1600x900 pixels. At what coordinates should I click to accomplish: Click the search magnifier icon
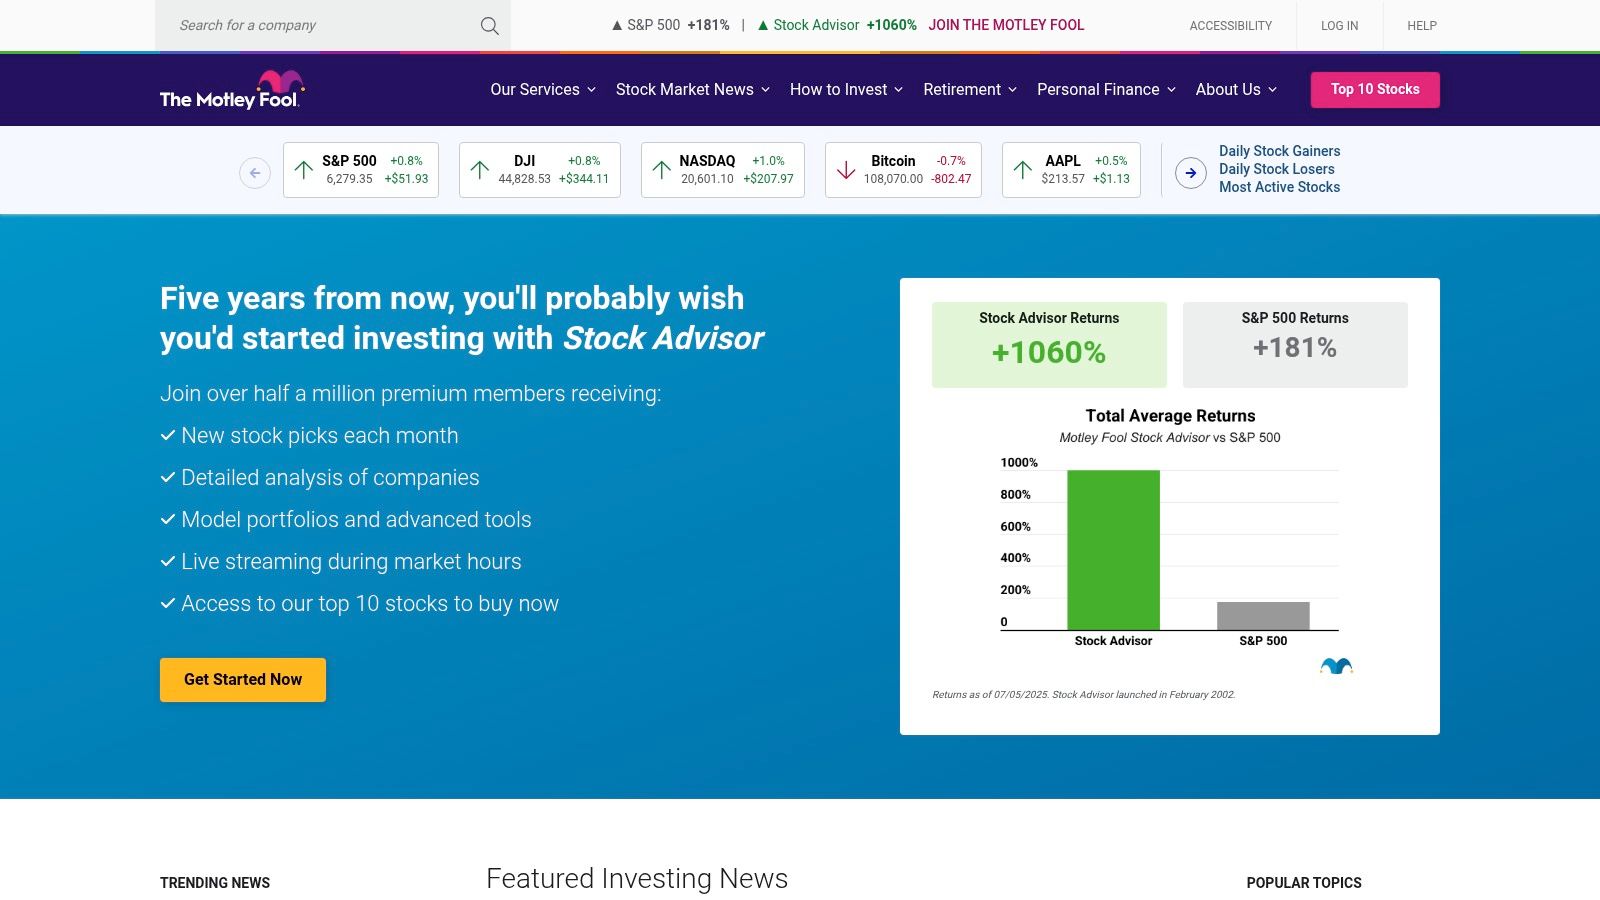pos(489,26)
